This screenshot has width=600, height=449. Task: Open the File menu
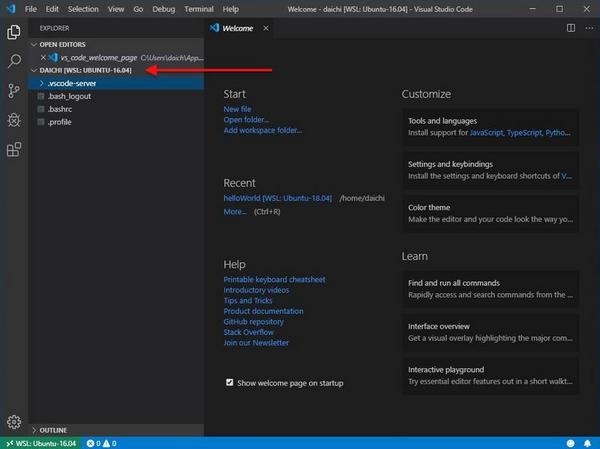[x=31, y=9]
